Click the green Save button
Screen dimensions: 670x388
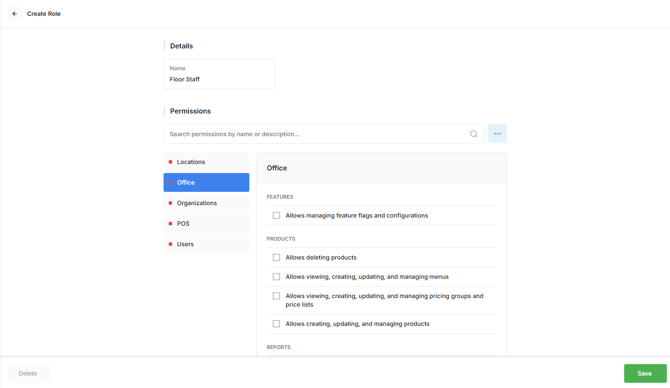(645, 373)
